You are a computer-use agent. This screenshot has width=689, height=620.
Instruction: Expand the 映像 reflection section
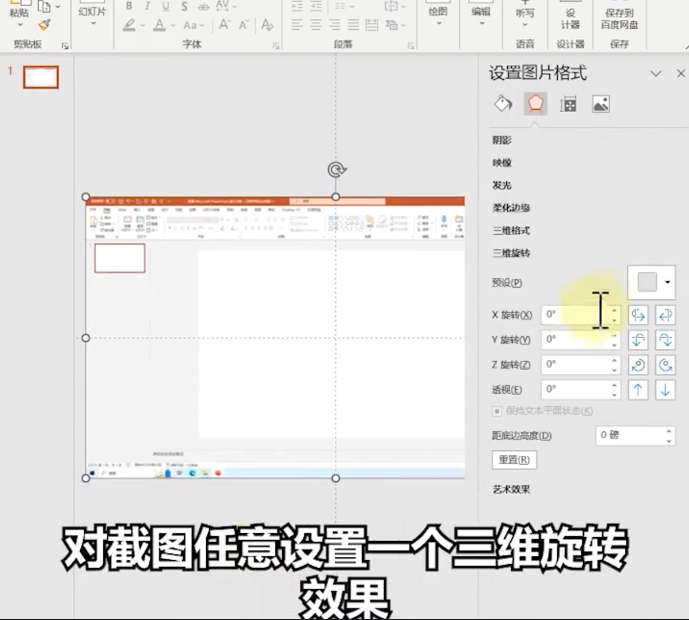502,163
